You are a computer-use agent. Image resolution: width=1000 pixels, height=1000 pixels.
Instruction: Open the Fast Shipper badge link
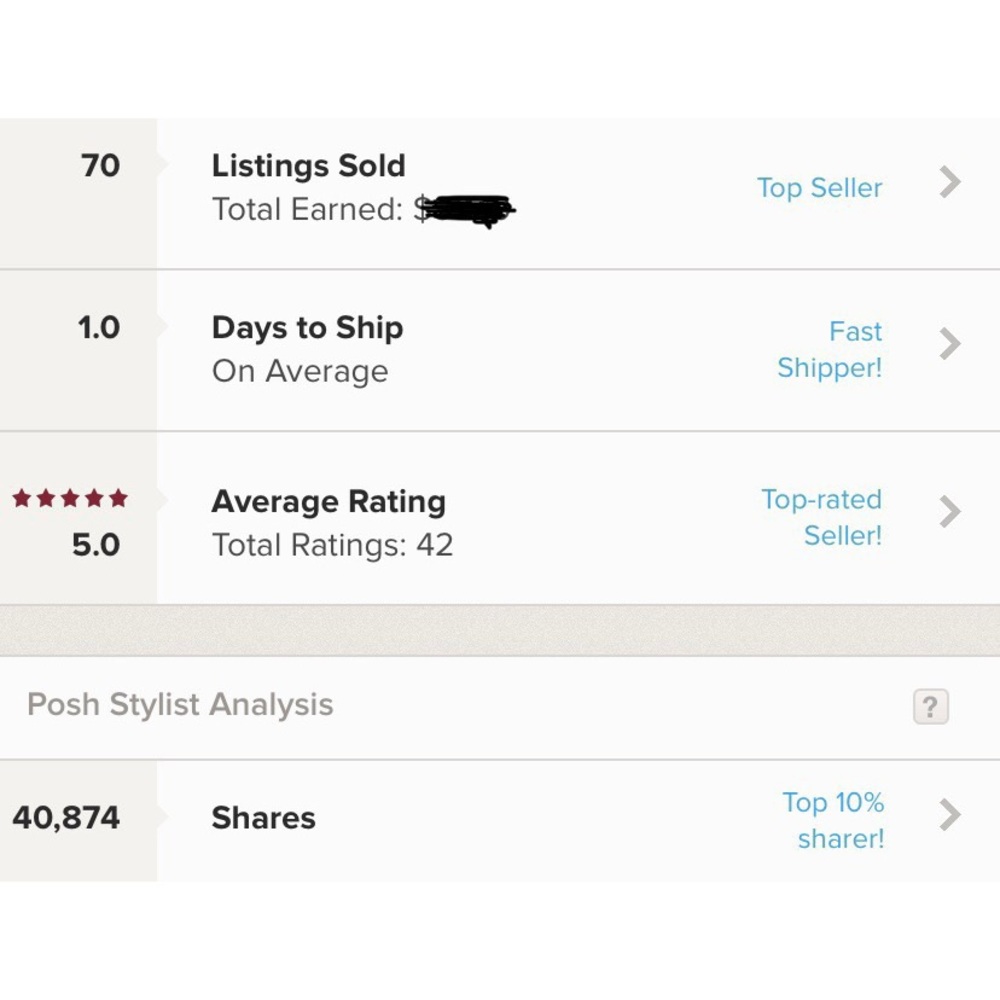coord(830,349)
